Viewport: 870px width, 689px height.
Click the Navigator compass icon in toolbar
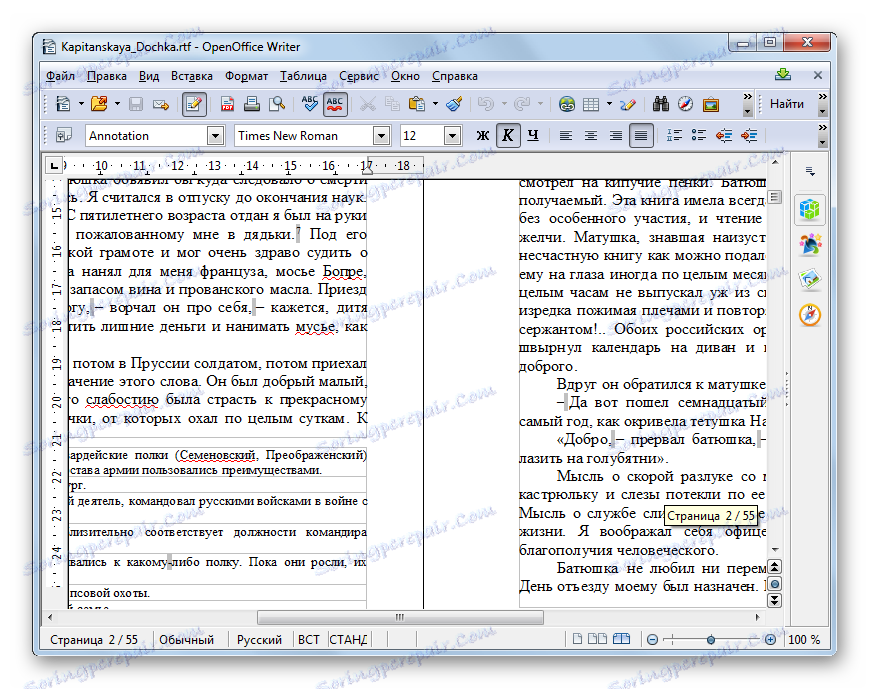tap(685, 104)
